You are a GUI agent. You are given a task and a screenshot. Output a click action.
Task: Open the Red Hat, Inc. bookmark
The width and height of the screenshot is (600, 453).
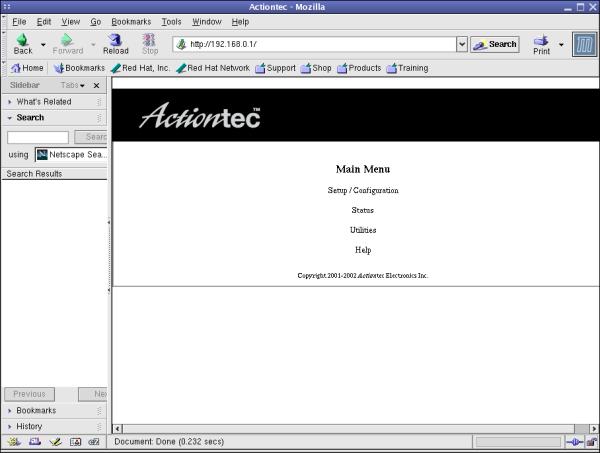pyautogui.click(x=140, y=68)
